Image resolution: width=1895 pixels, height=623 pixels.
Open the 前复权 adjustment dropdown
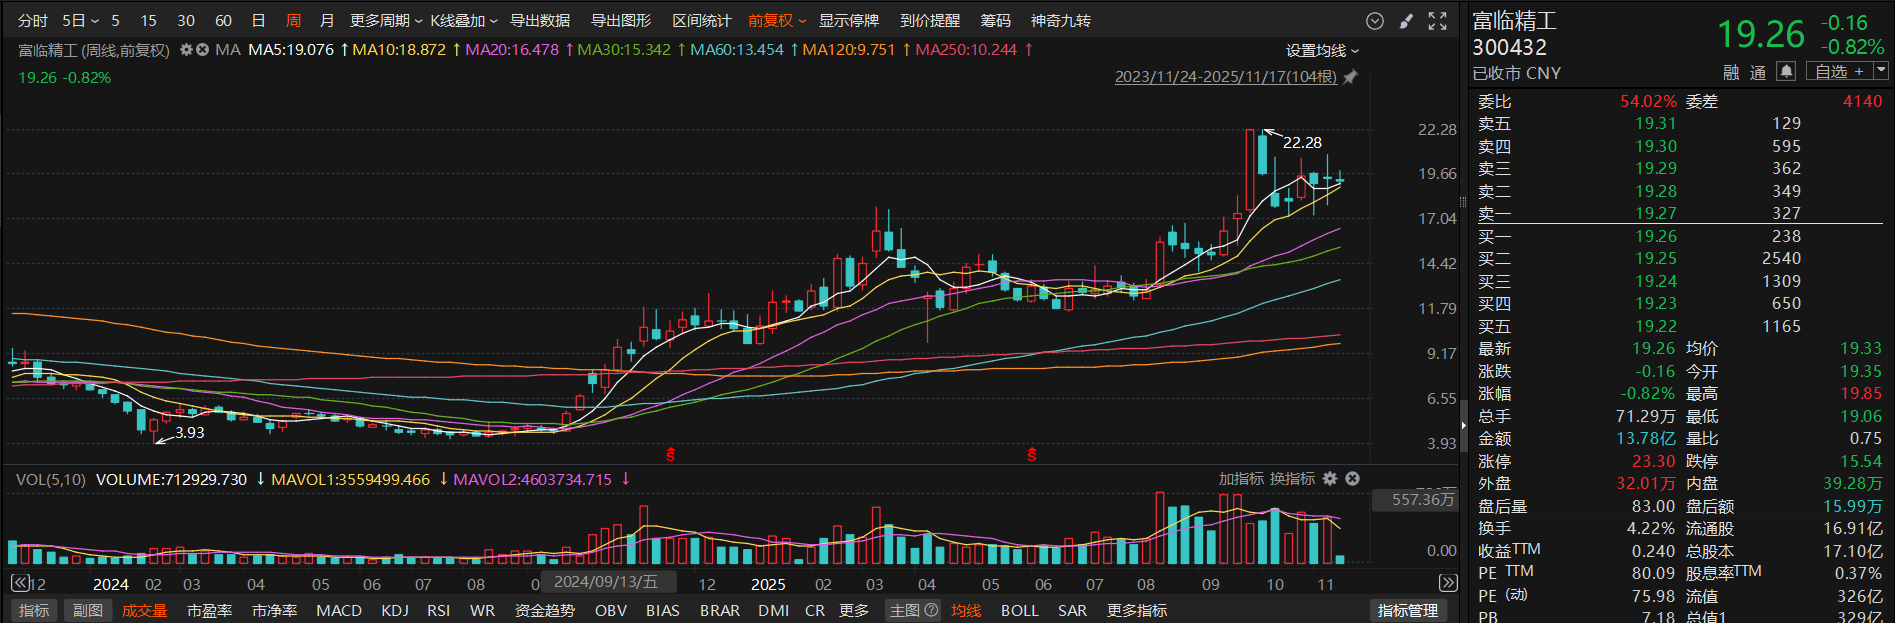click(x=777, y=21)
